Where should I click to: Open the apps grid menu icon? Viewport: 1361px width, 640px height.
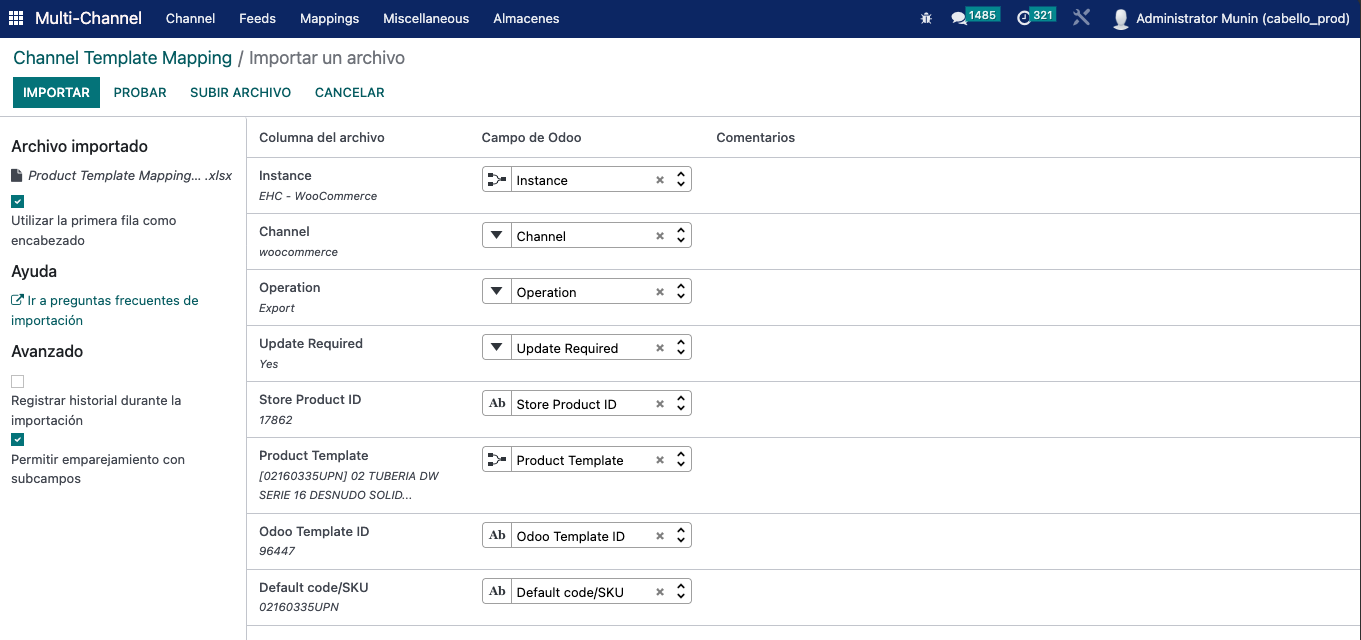(16, 18)
